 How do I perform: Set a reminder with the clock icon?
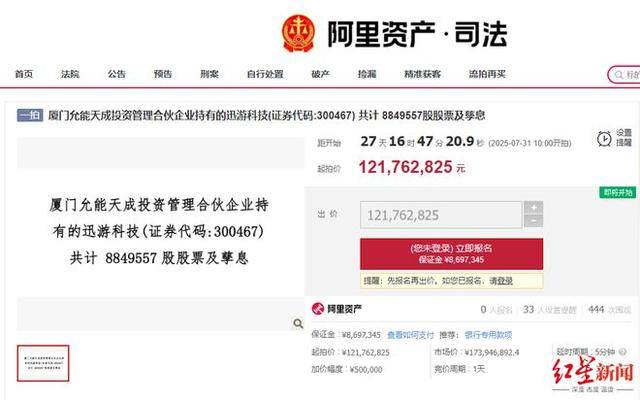[x=604, y=139]
